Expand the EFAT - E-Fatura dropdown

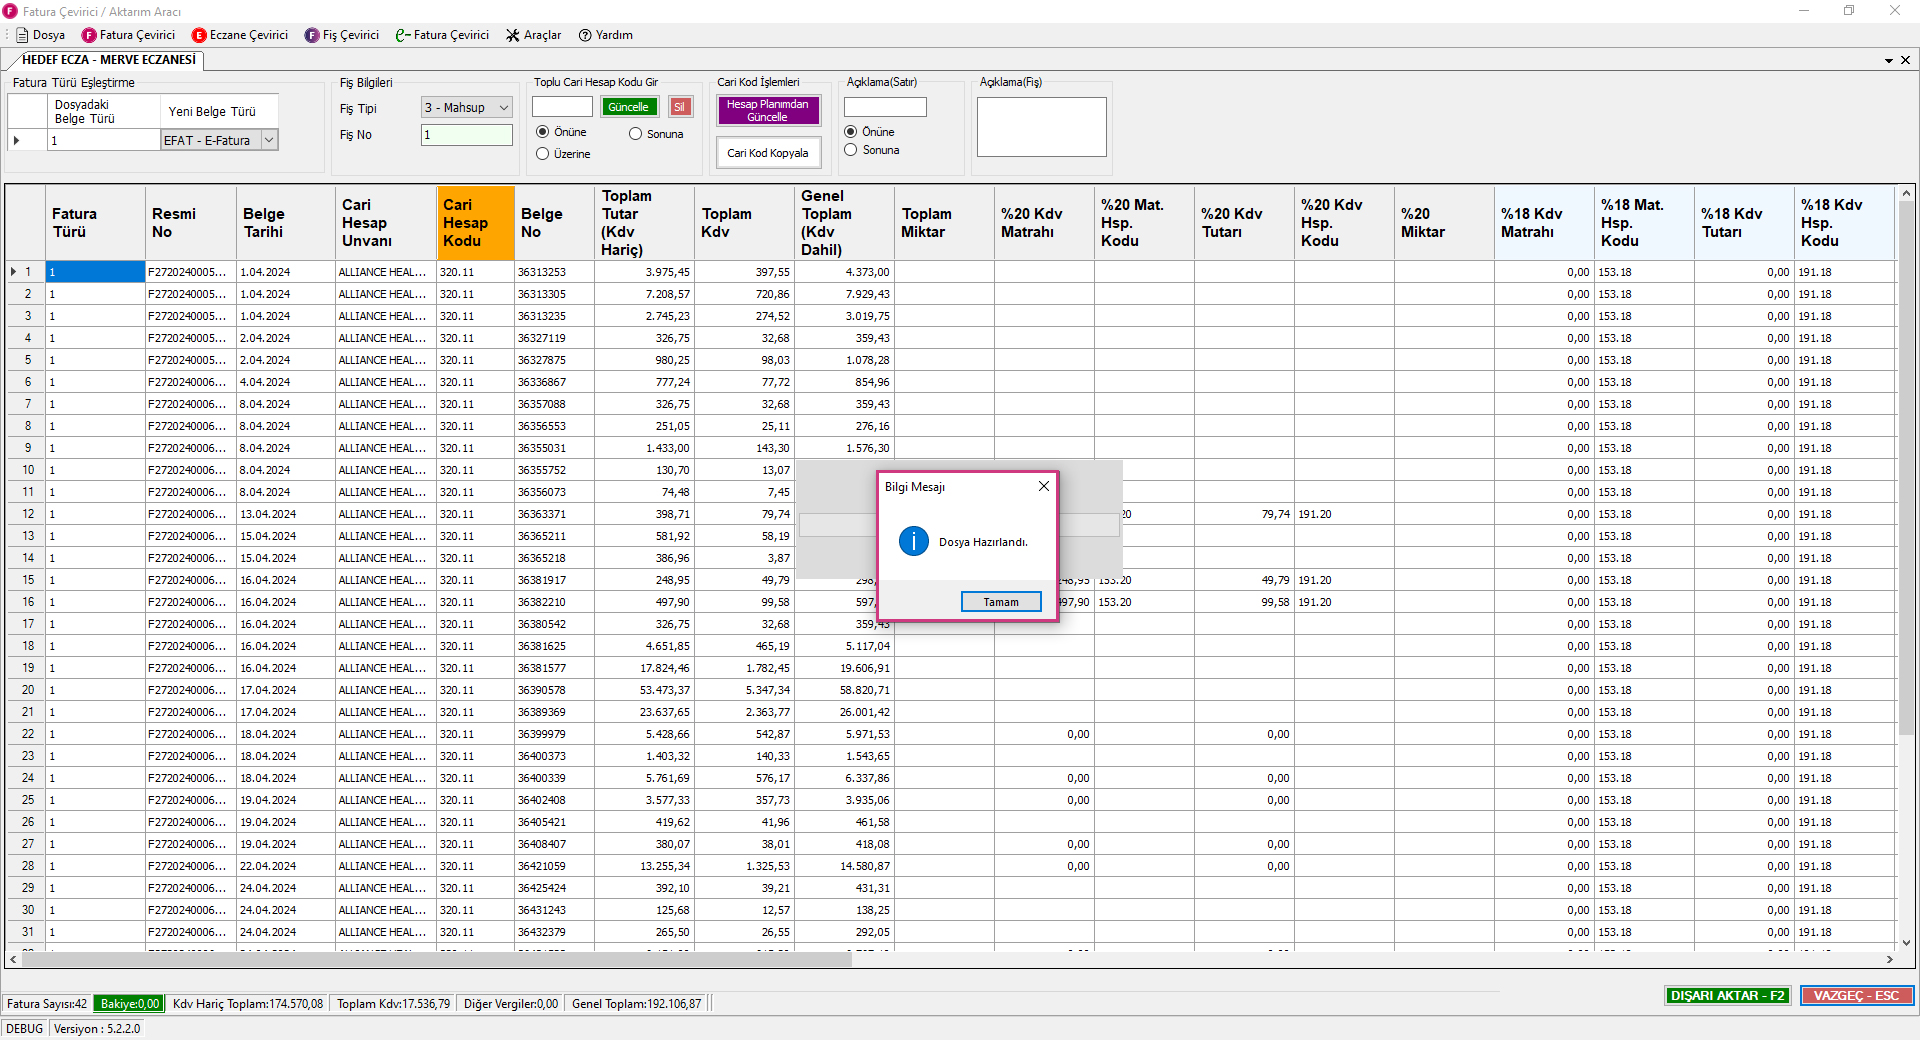tap(269, 141)
